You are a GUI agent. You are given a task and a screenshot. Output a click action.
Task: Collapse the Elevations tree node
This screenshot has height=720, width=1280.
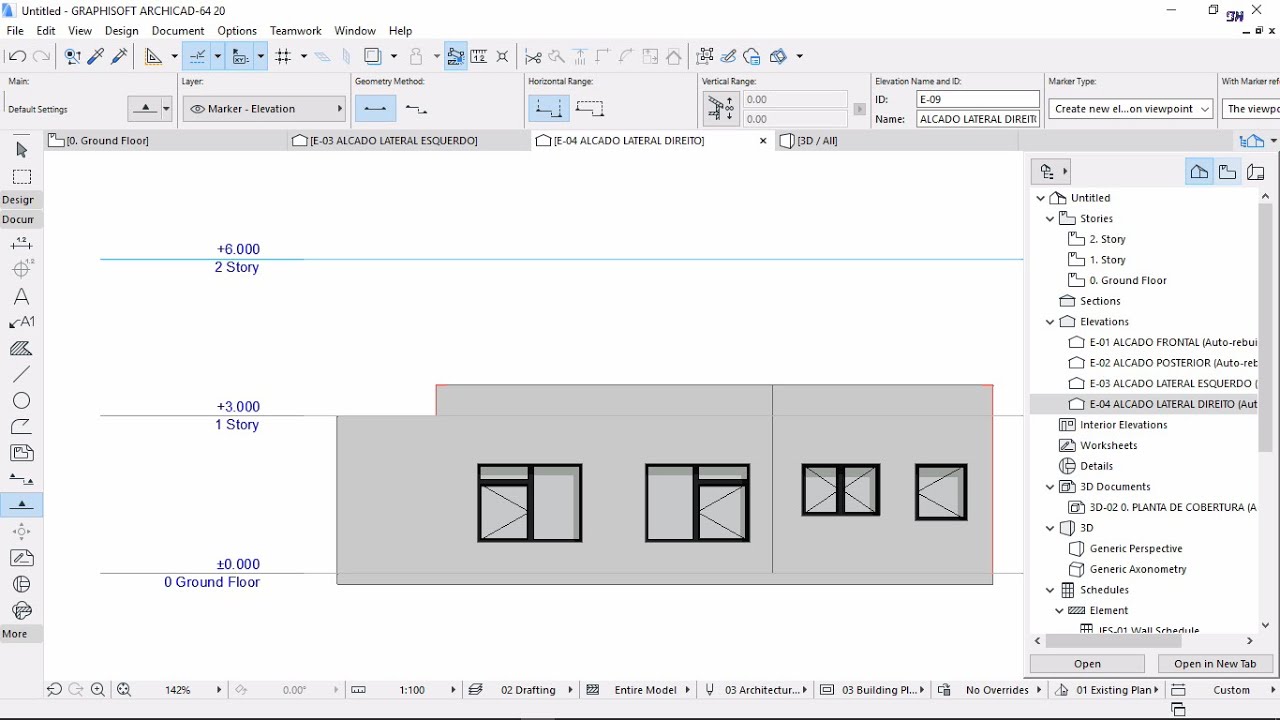(1050, 322)
